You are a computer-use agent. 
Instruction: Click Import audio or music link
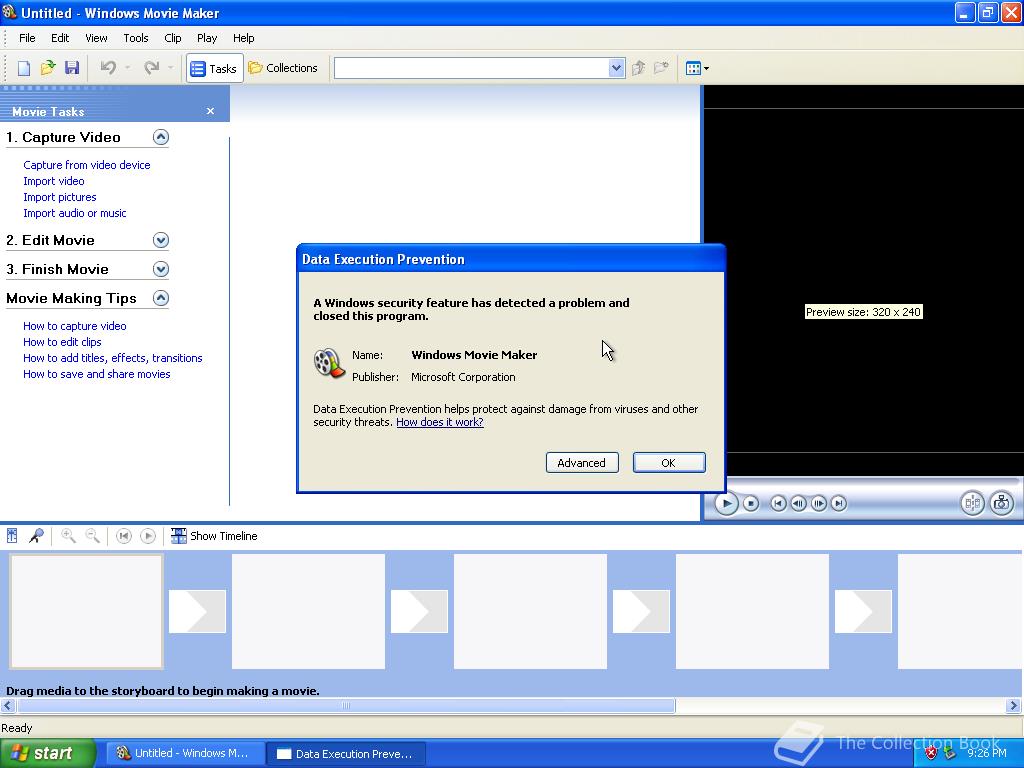click(74, 213)
